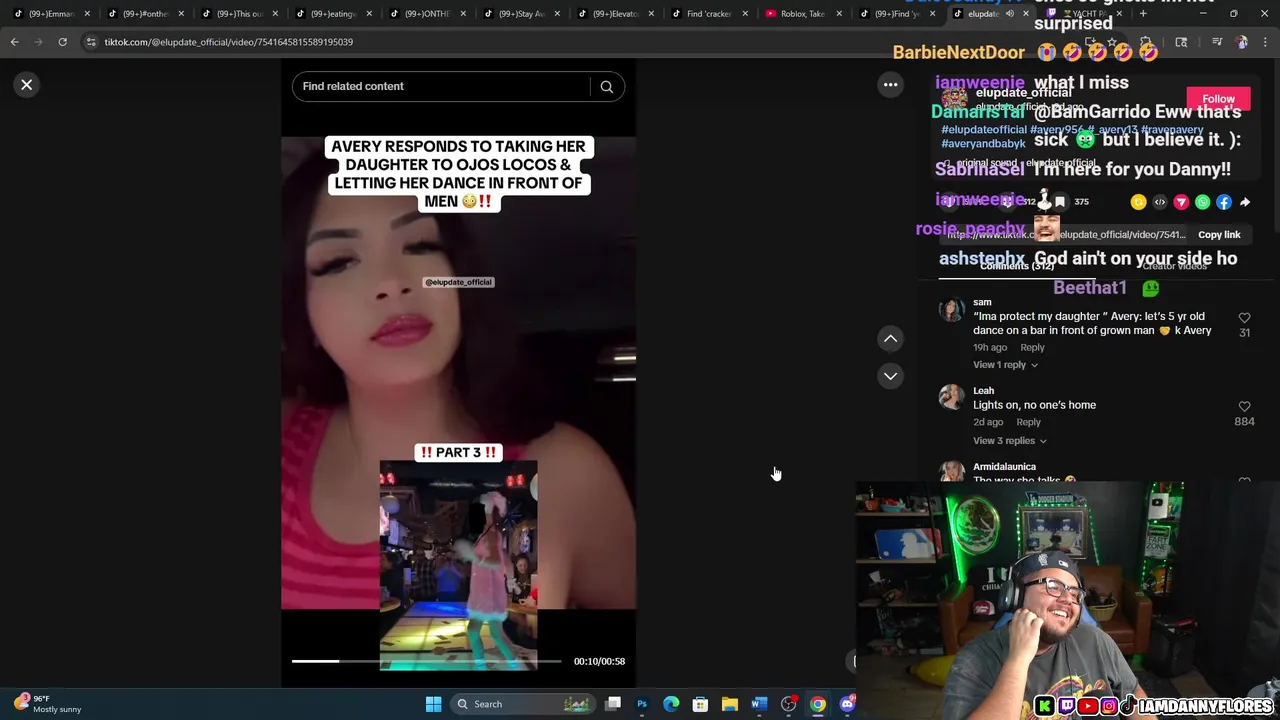The image size is (1280, 720).
Task: Expand View 1 reply under sam's comment
Action: coord(1005,365)
